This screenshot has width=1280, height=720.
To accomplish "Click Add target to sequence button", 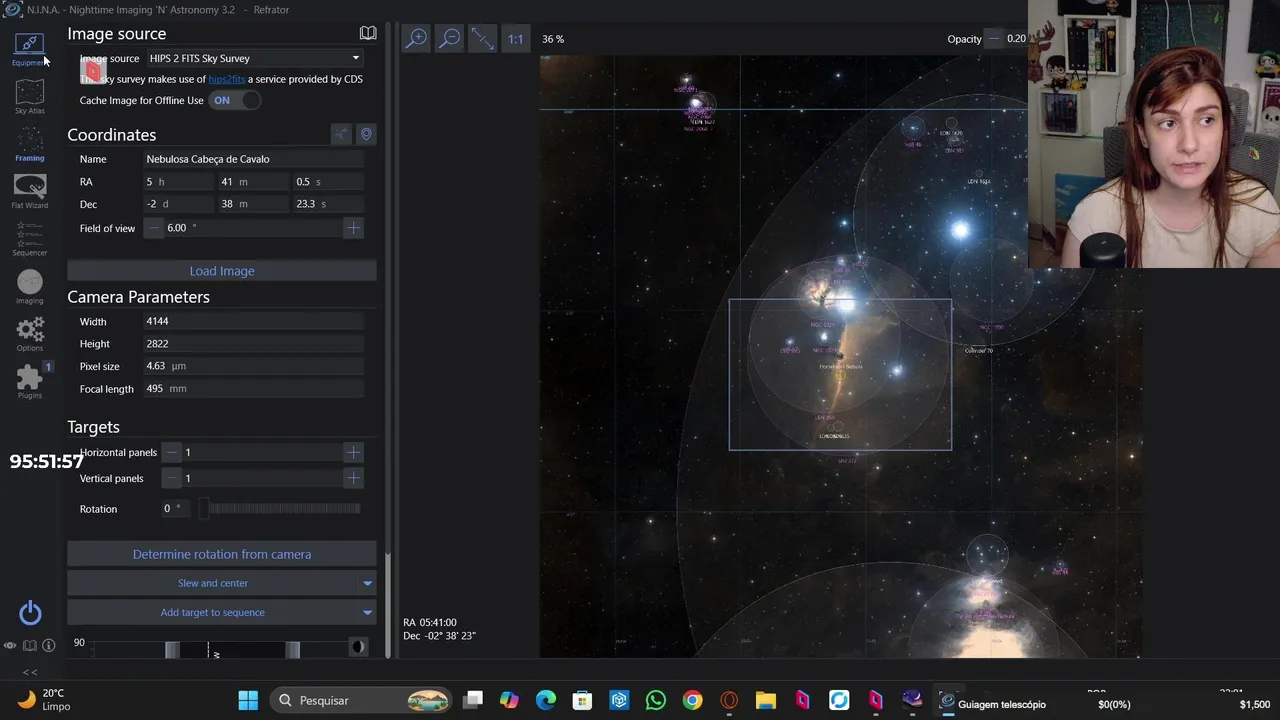I will pos(212,612).
